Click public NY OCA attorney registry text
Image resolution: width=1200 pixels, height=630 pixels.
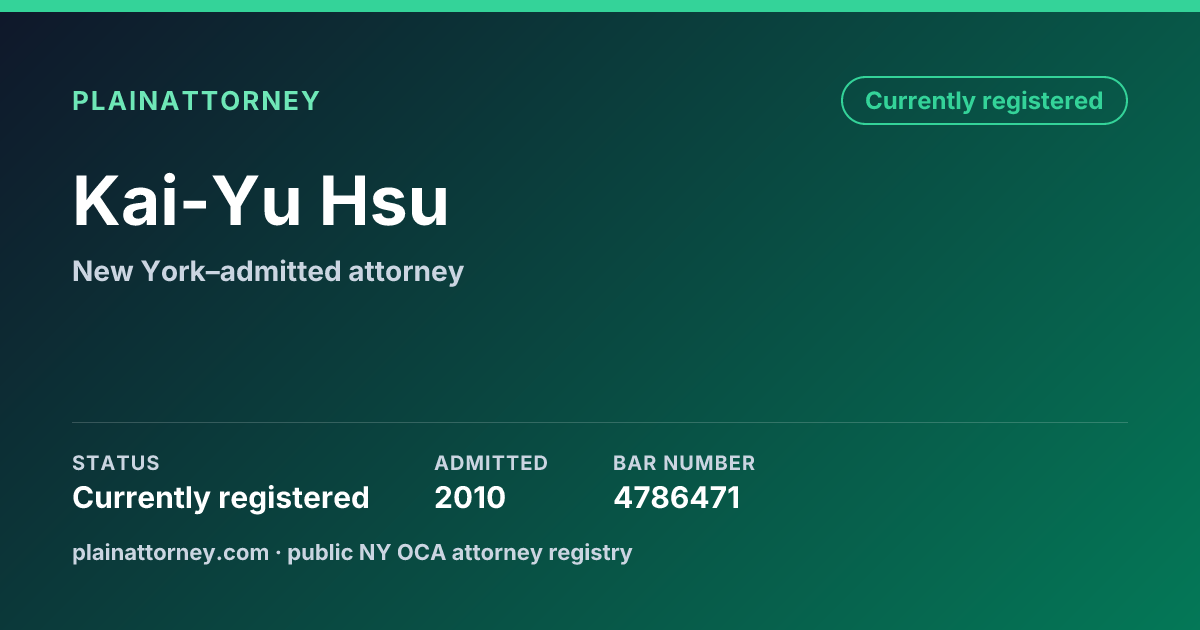pos(460,552)
